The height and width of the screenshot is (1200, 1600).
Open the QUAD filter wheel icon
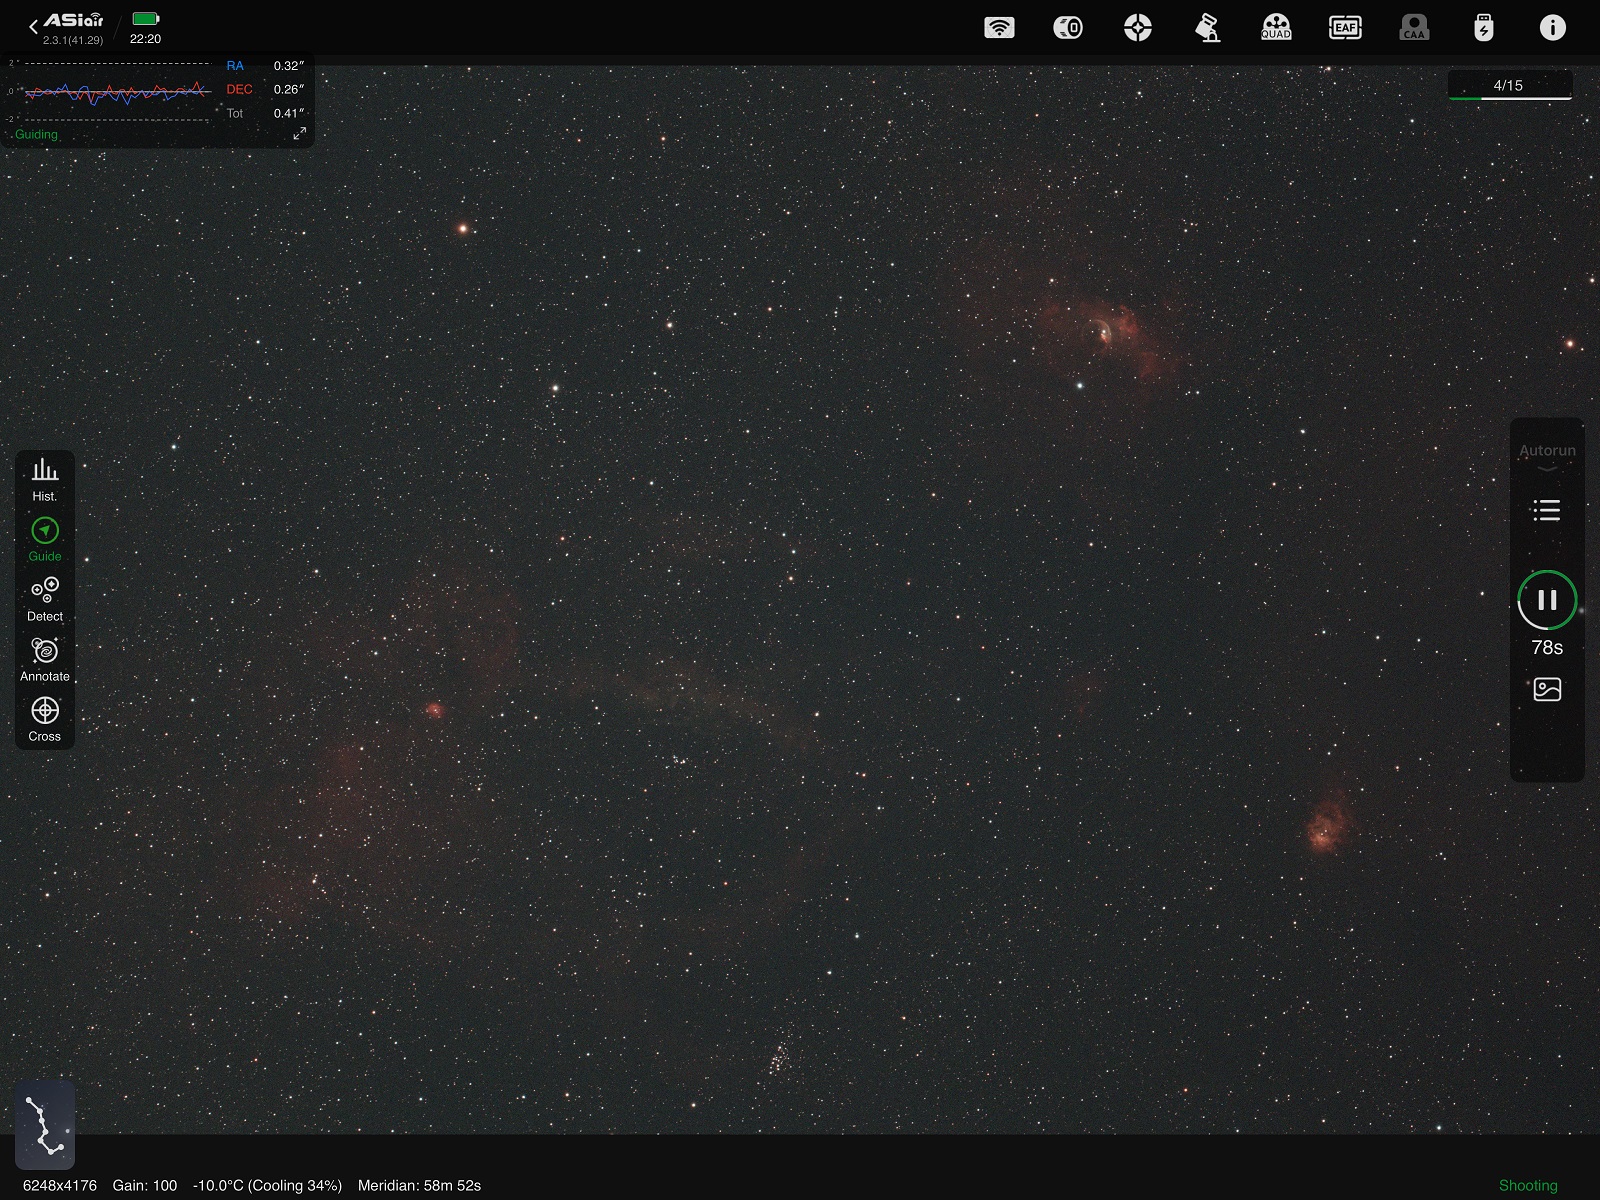(x=1276, y=28)
